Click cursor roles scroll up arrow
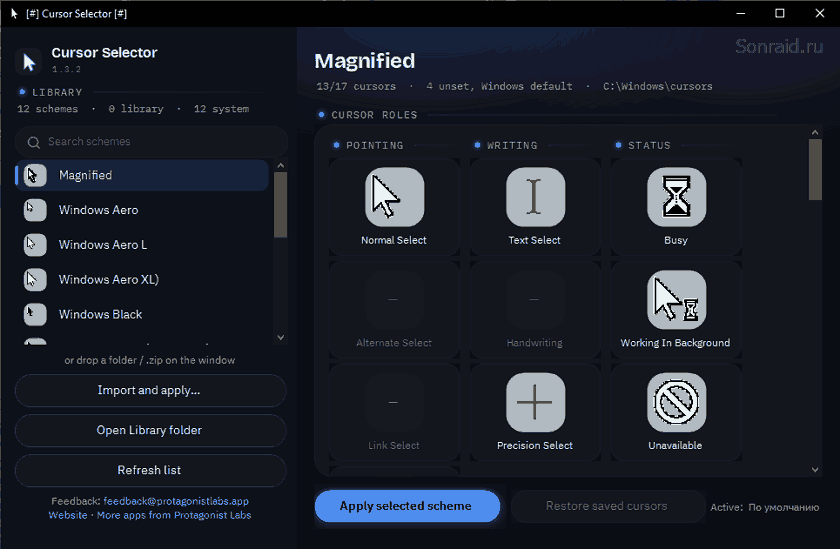 (815, 132)
